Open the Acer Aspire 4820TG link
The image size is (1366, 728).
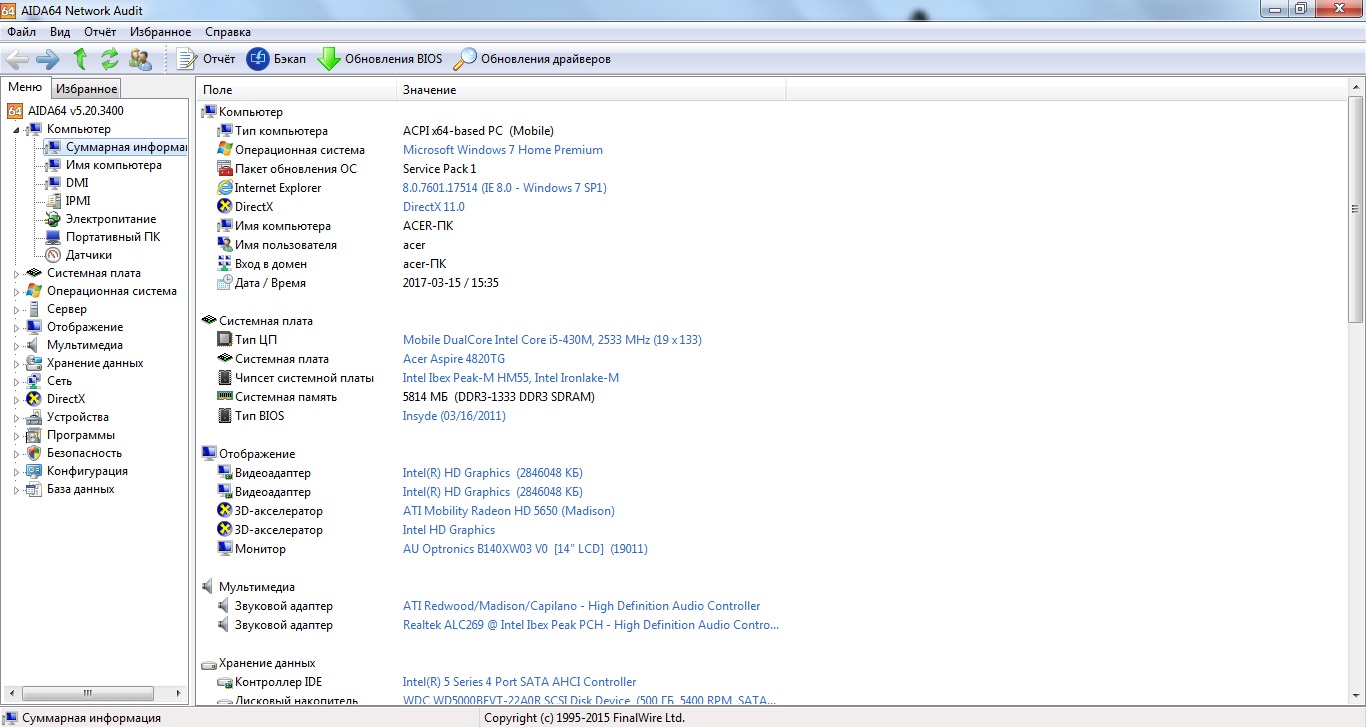[454, 359]
